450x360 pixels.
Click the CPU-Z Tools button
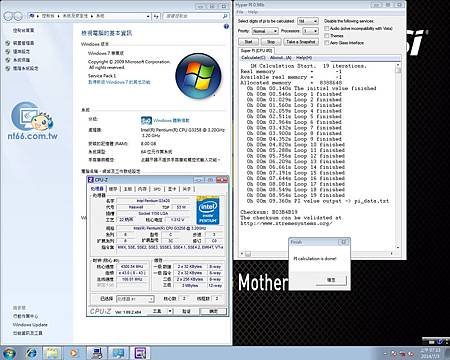[157, 311]
